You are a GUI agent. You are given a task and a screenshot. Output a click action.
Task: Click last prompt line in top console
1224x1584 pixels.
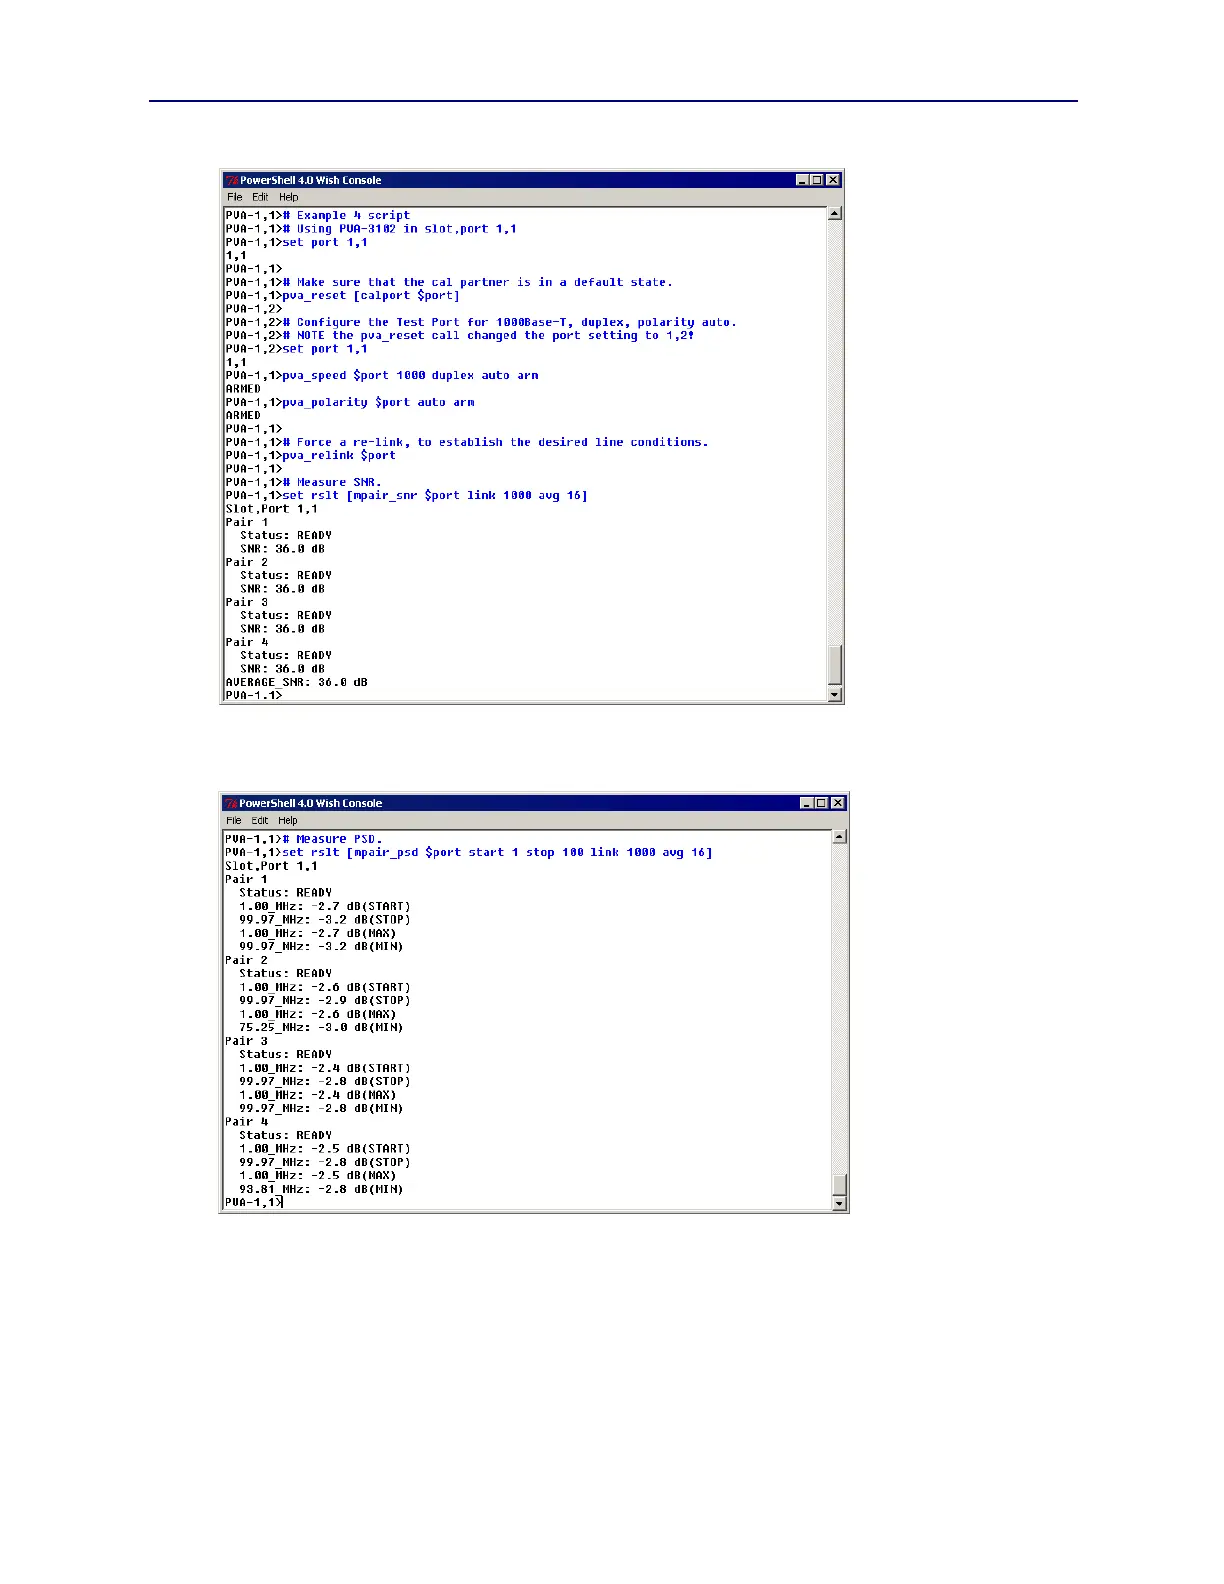click(254, 695)
